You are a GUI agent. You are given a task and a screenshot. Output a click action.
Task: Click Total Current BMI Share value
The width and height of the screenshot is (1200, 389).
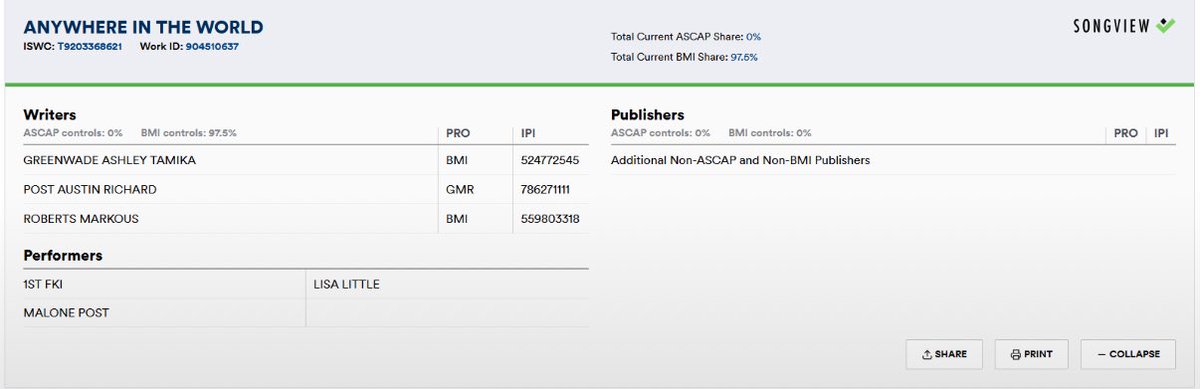(x=744, y=57)
